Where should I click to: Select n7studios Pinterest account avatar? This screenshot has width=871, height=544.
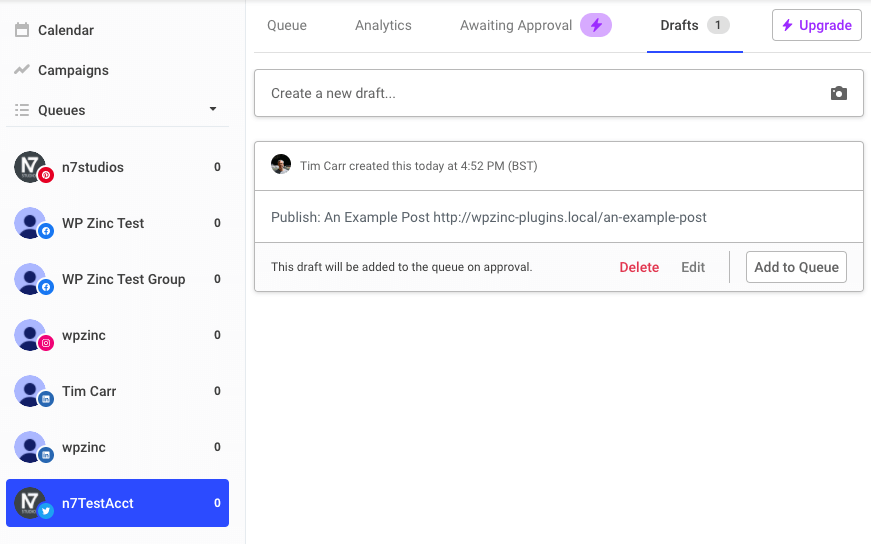[x=31, y=167]
